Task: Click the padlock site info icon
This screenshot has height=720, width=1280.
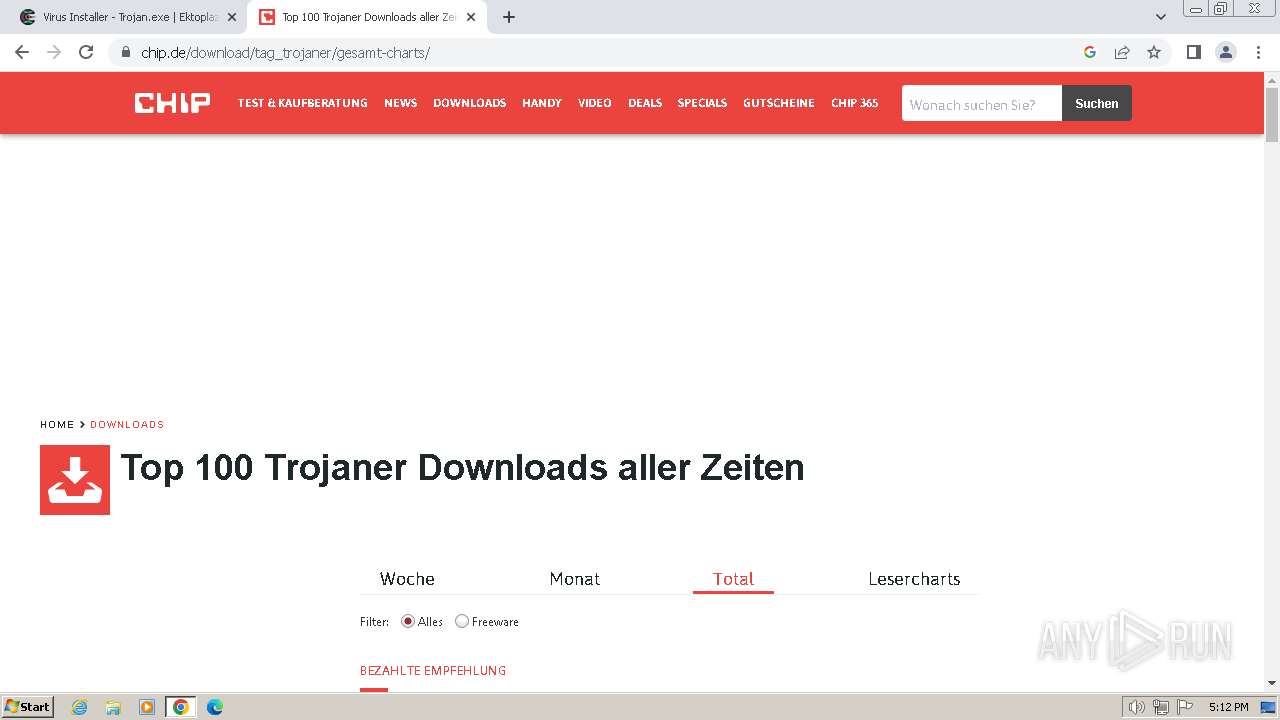Action: [126, 52]
